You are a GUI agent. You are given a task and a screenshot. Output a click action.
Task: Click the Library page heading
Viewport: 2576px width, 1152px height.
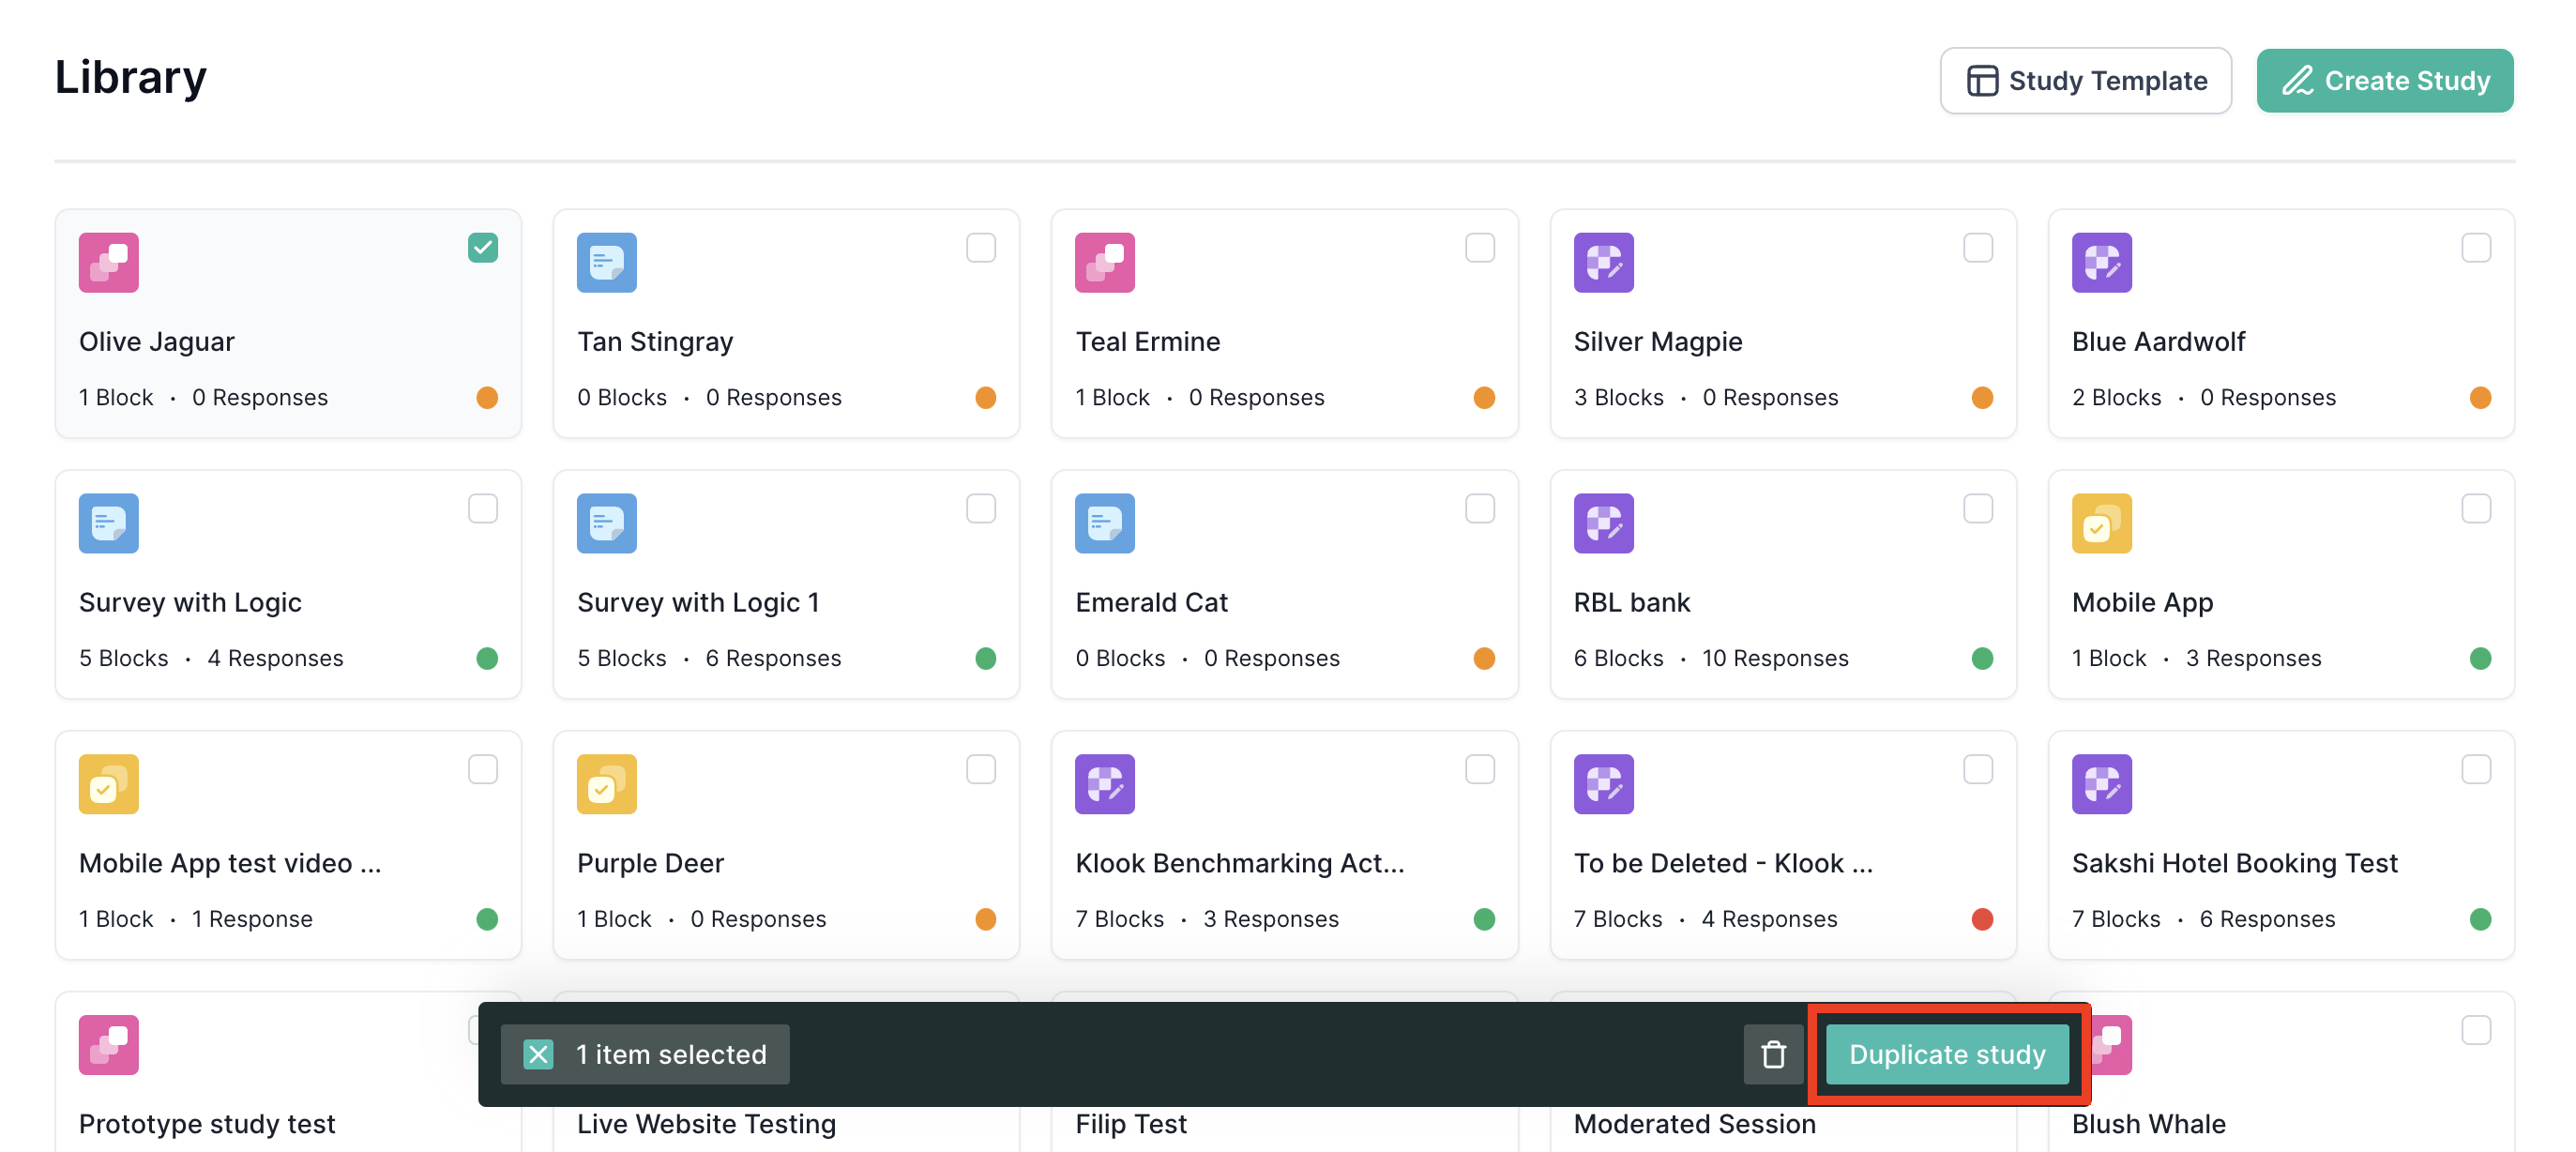point(130,77)
